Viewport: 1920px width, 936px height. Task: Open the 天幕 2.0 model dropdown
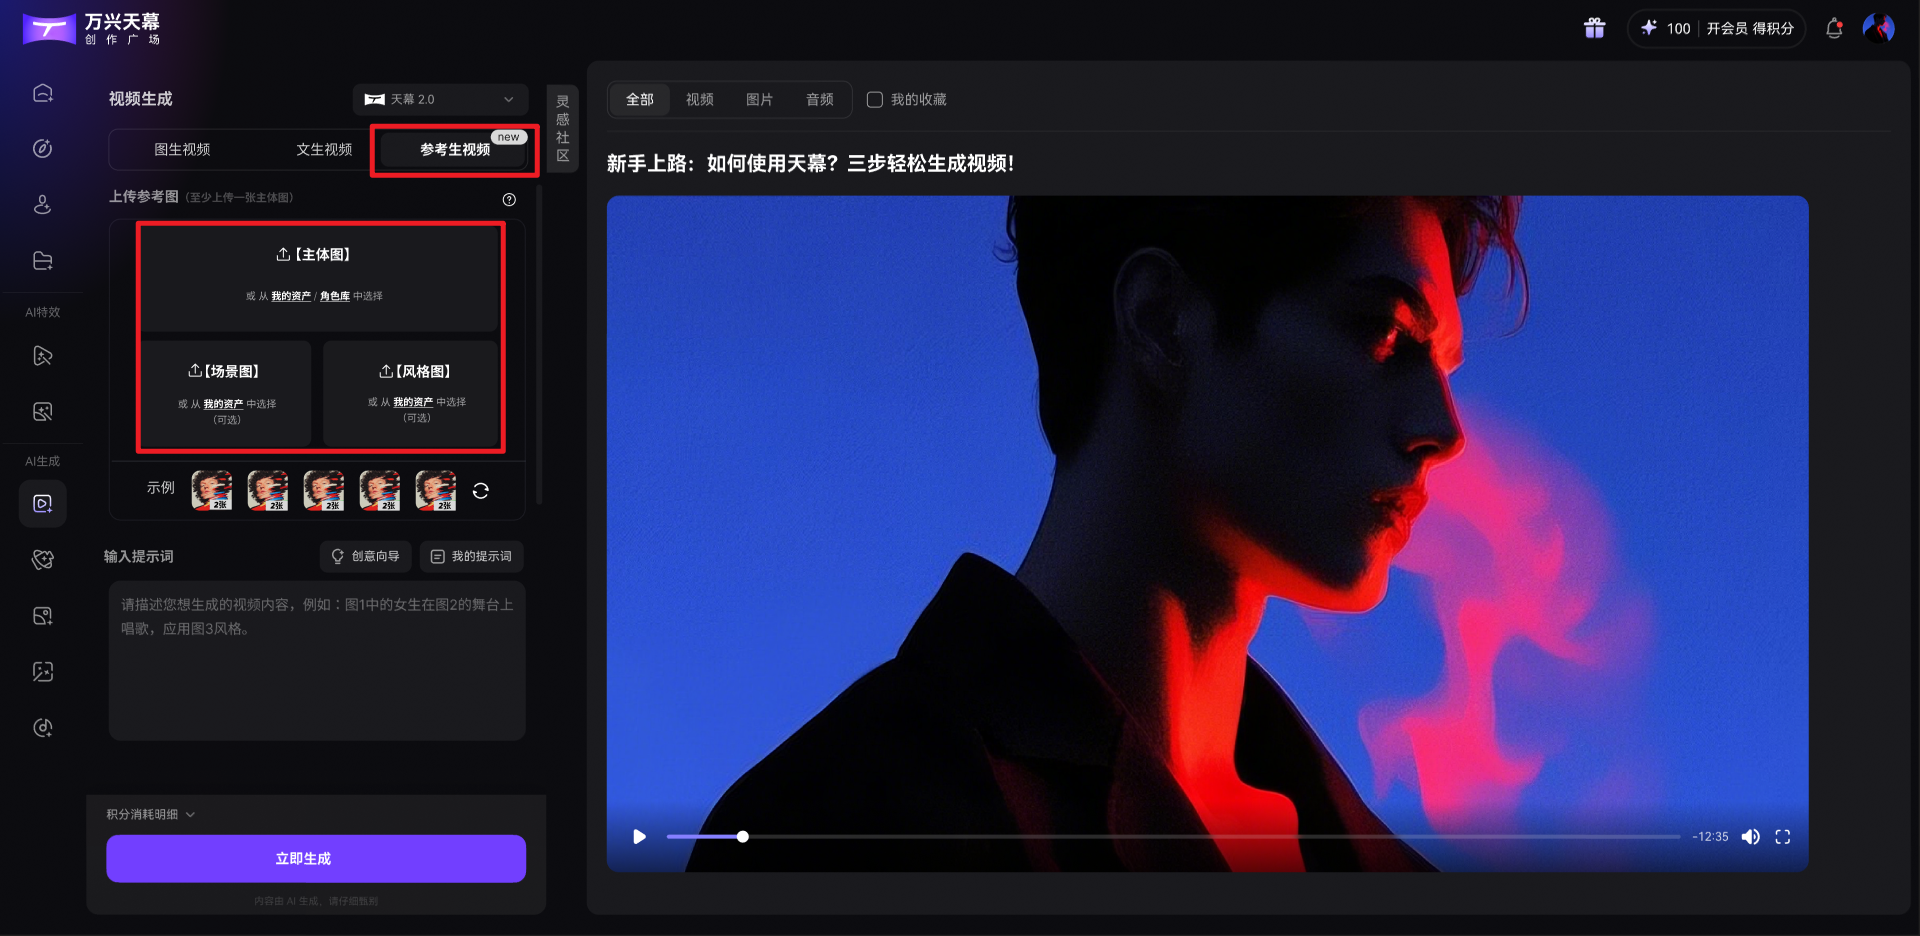coord(438,99)
